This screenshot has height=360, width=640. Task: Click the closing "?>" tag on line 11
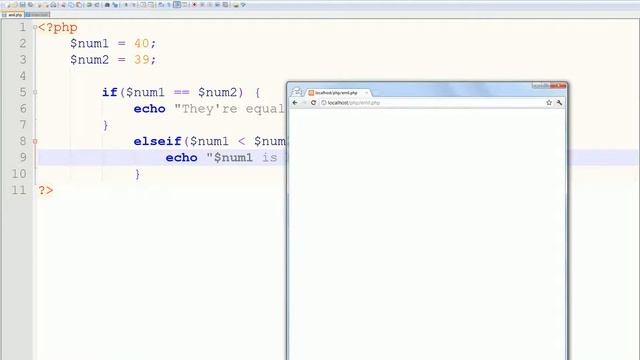tap(46, 190)
